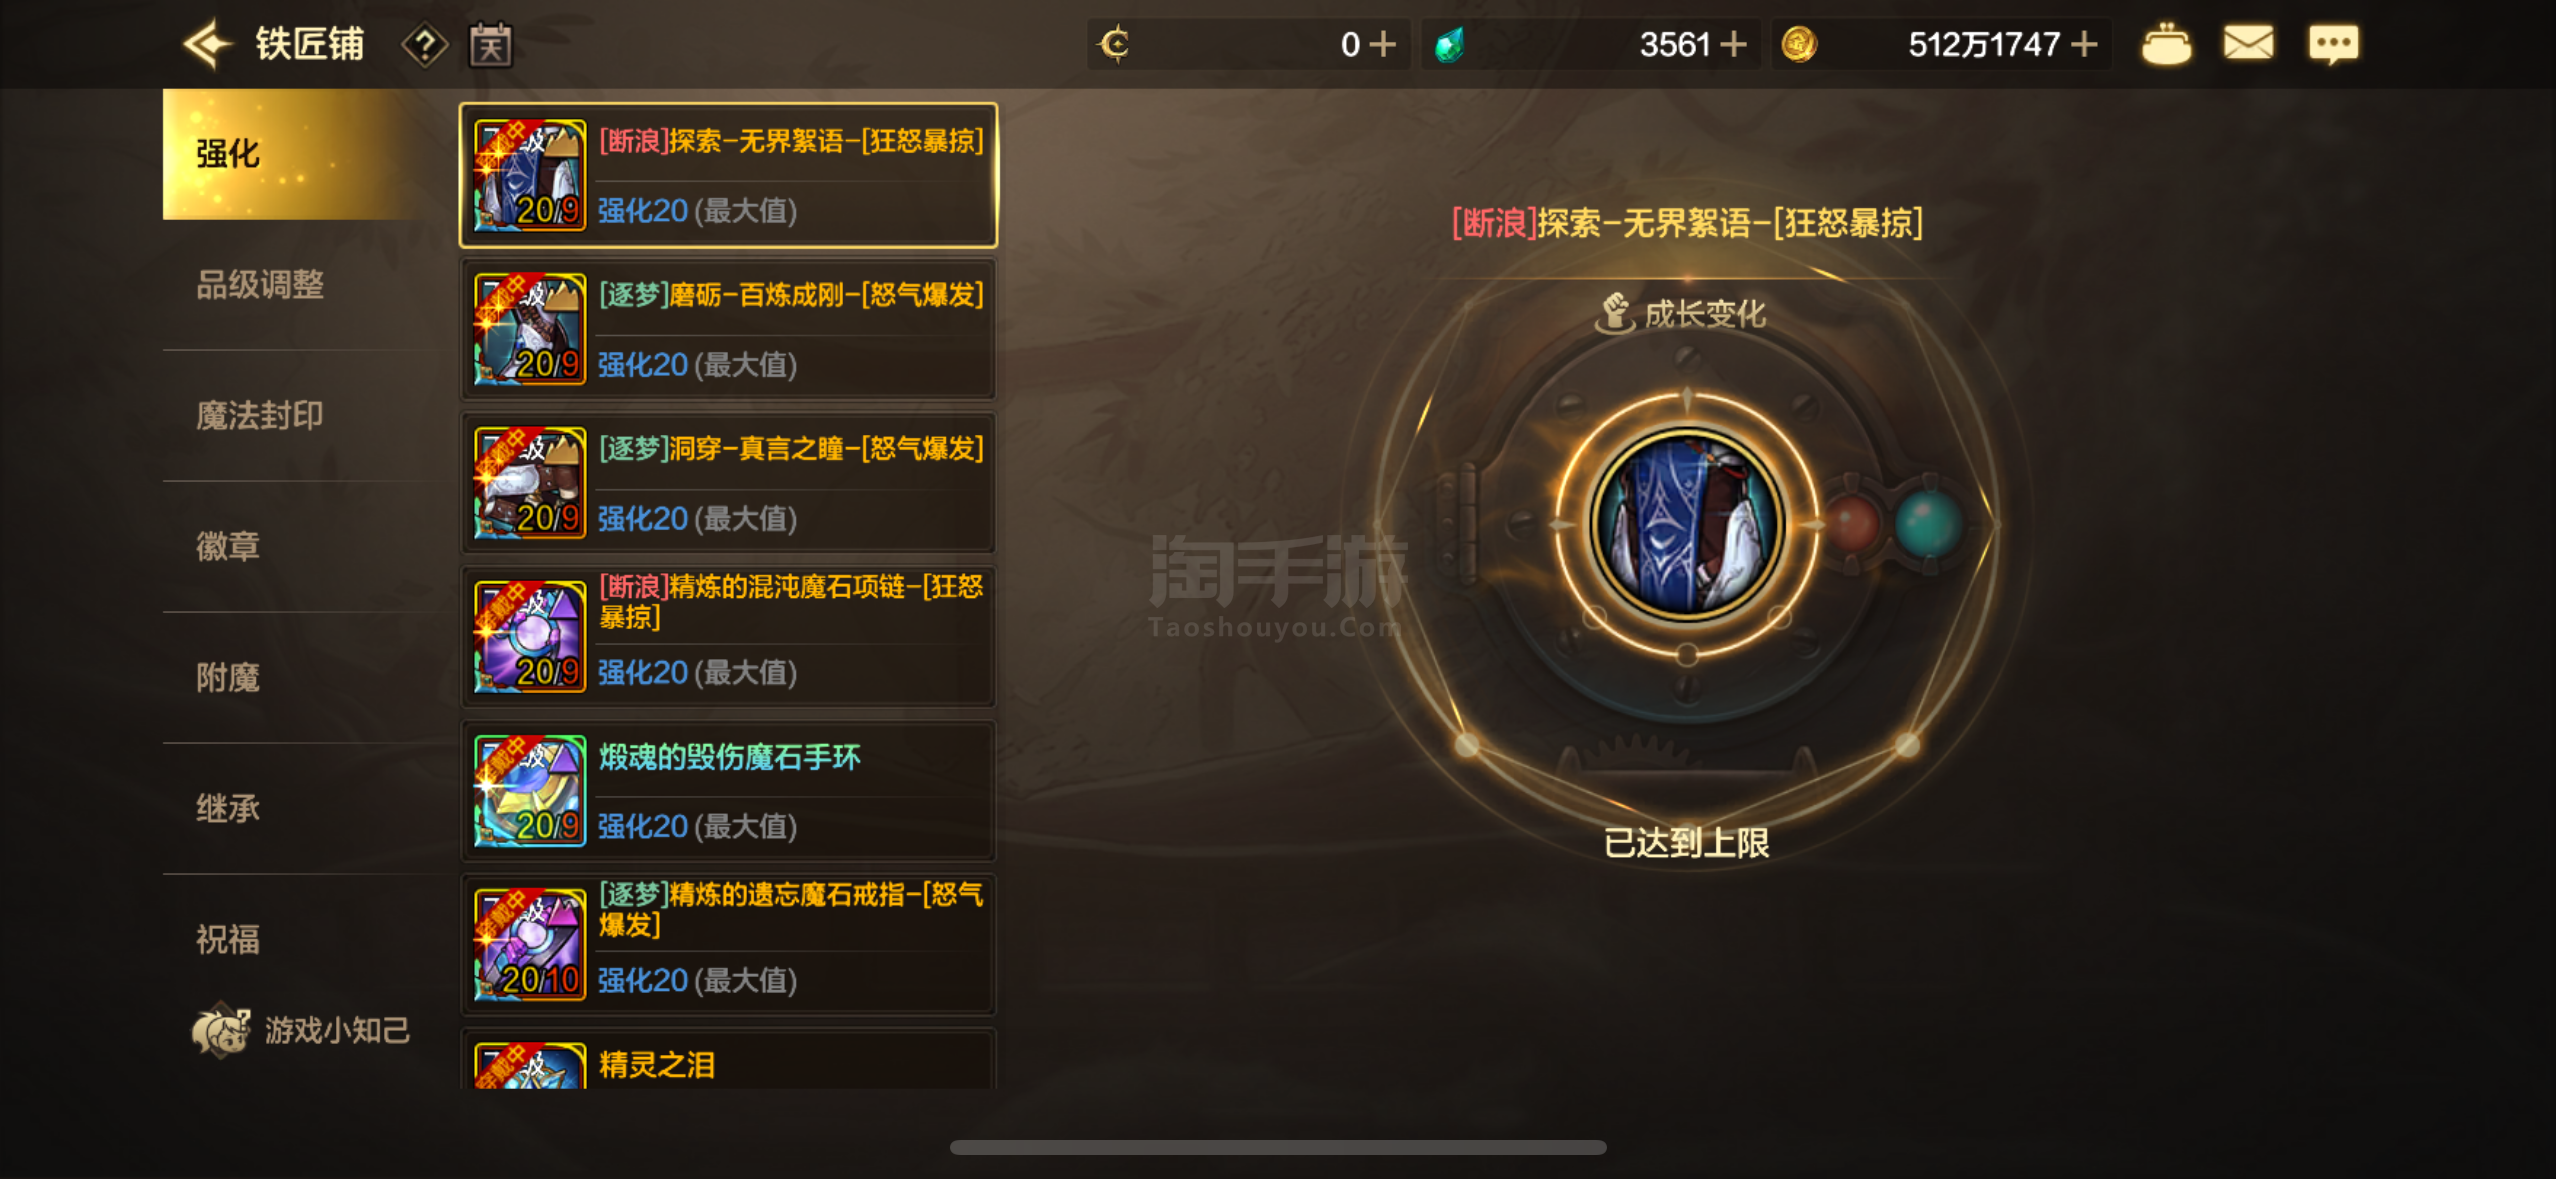Select 精灵之泪 item at list bottom
Screen dimensions: 2556x1179
coord(728,1060)
